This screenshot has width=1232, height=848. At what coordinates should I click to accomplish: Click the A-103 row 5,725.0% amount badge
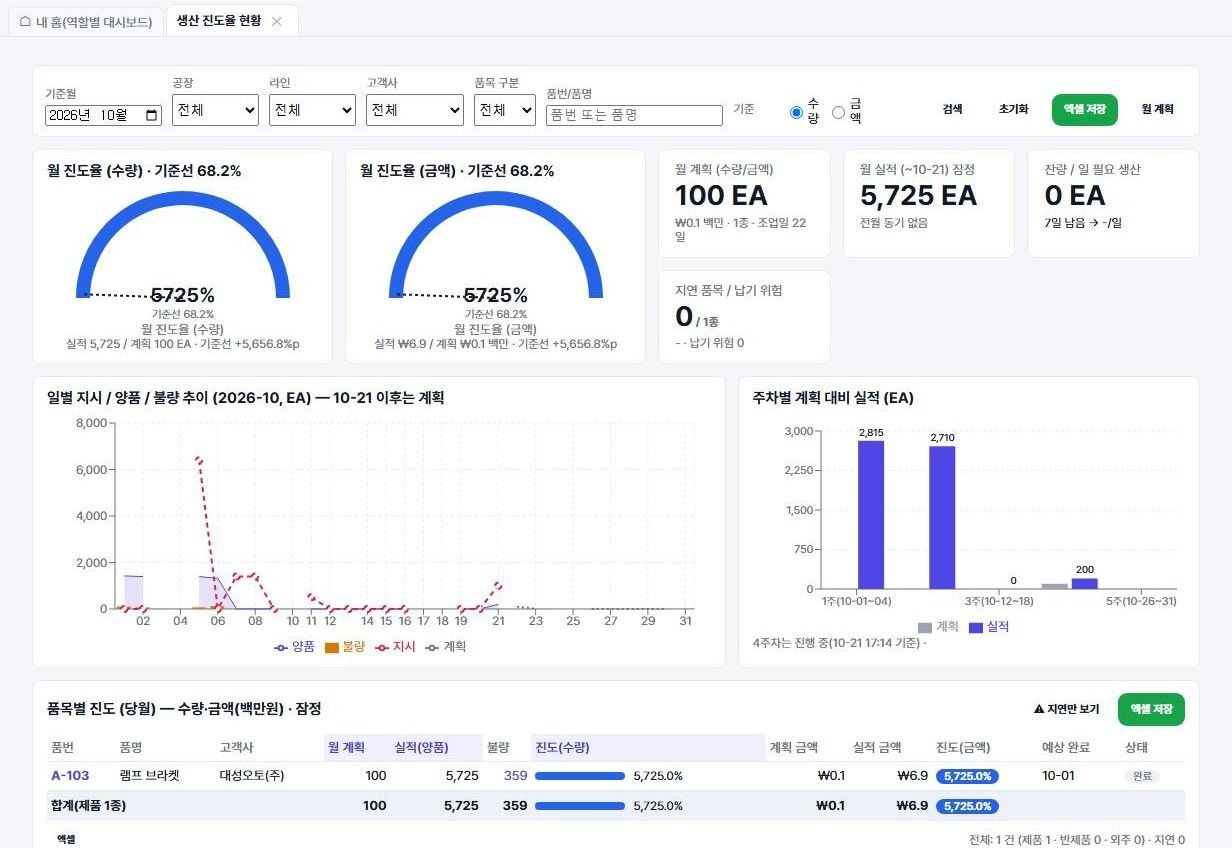point(967,776)
